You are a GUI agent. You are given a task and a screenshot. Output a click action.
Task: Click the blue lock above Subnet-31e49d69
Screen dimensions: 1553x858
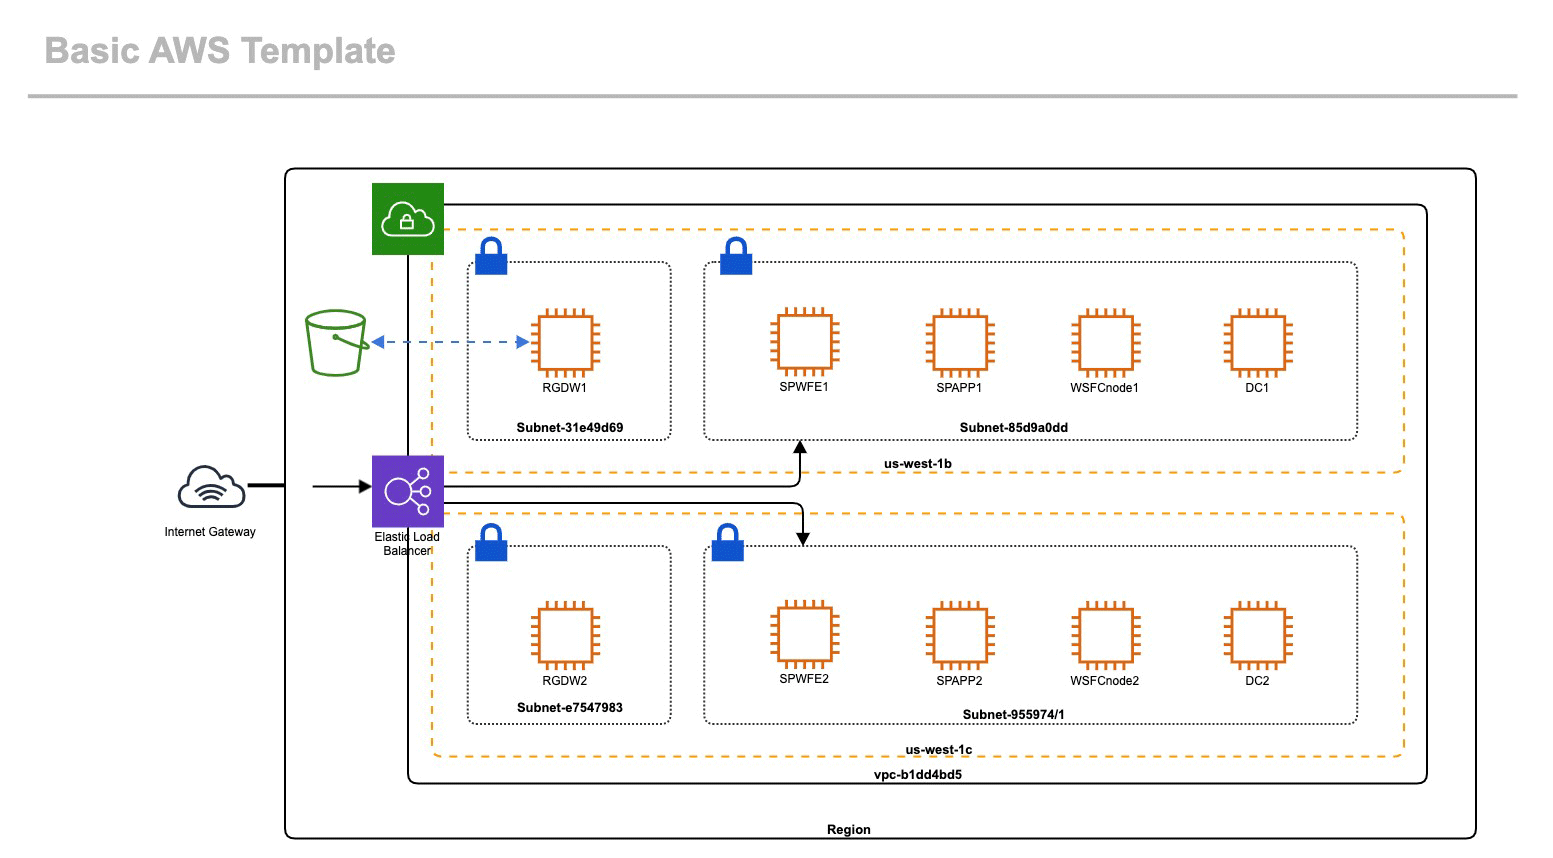[491, 257]
